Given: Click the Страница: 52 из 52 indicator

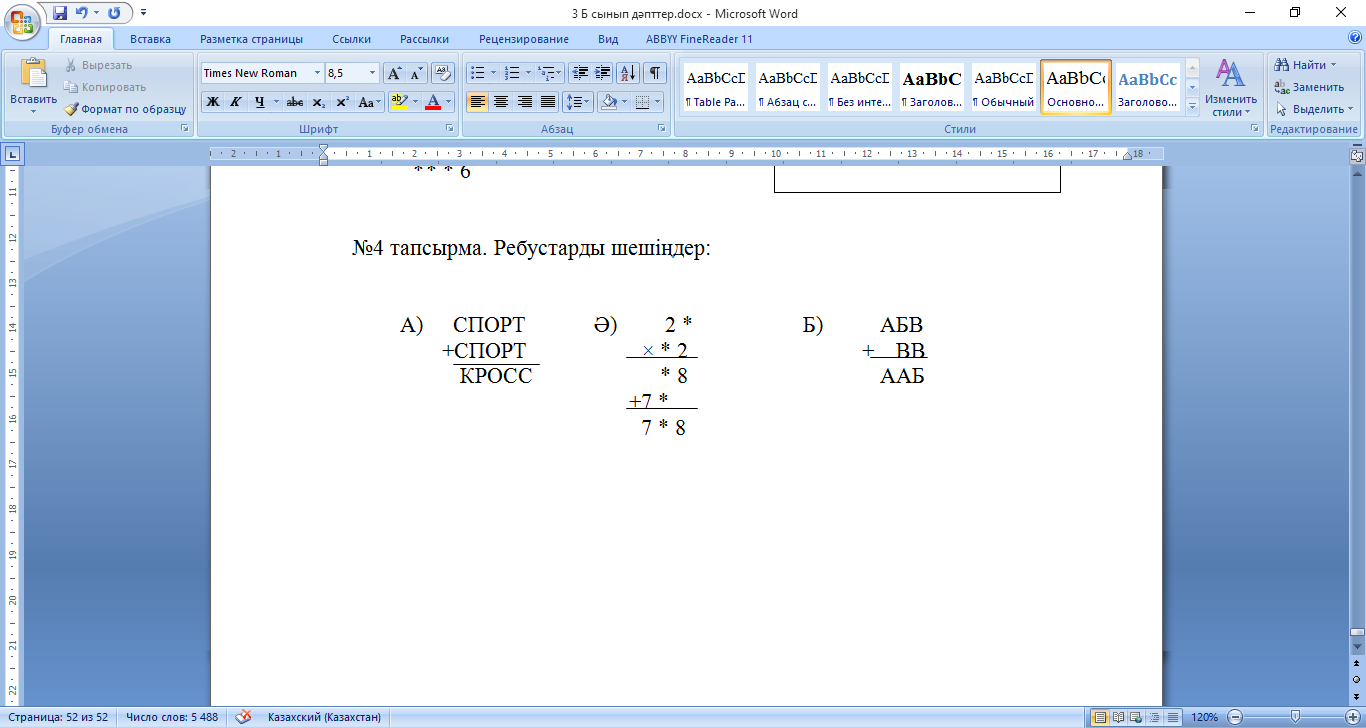Looking at the screenshot, I should (58, 717).
